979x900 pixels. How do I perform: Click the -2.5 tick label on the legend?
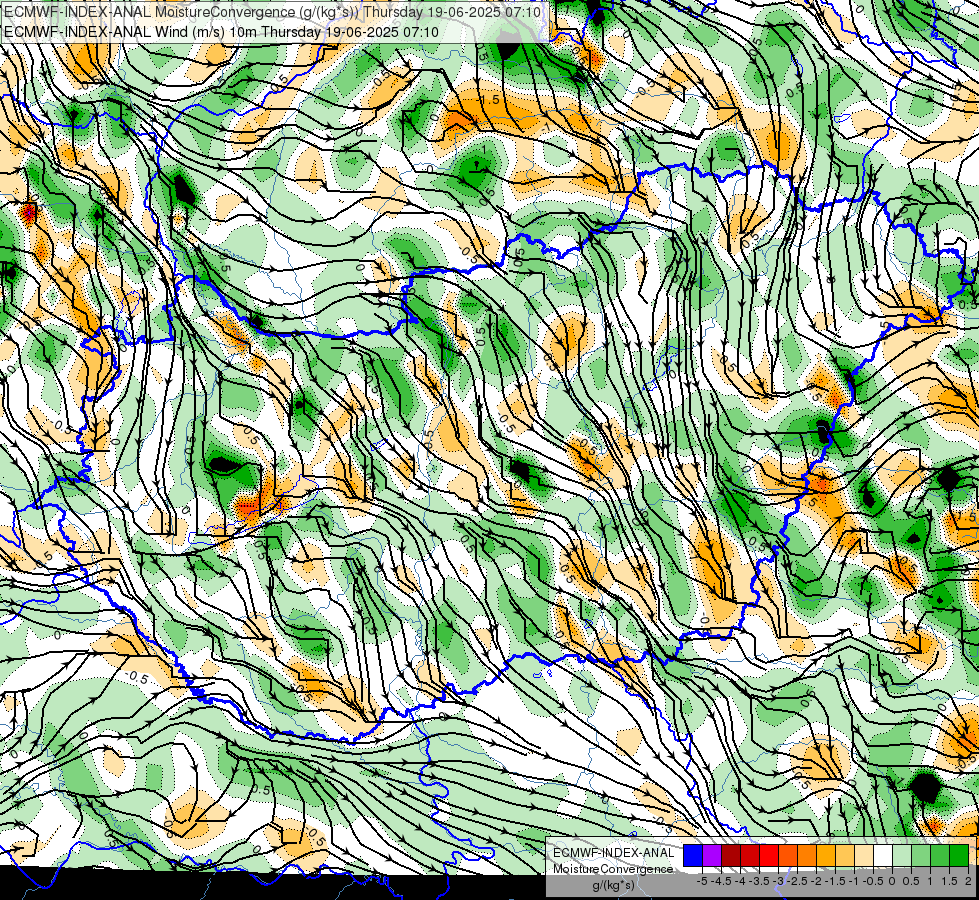pos(797,881)
